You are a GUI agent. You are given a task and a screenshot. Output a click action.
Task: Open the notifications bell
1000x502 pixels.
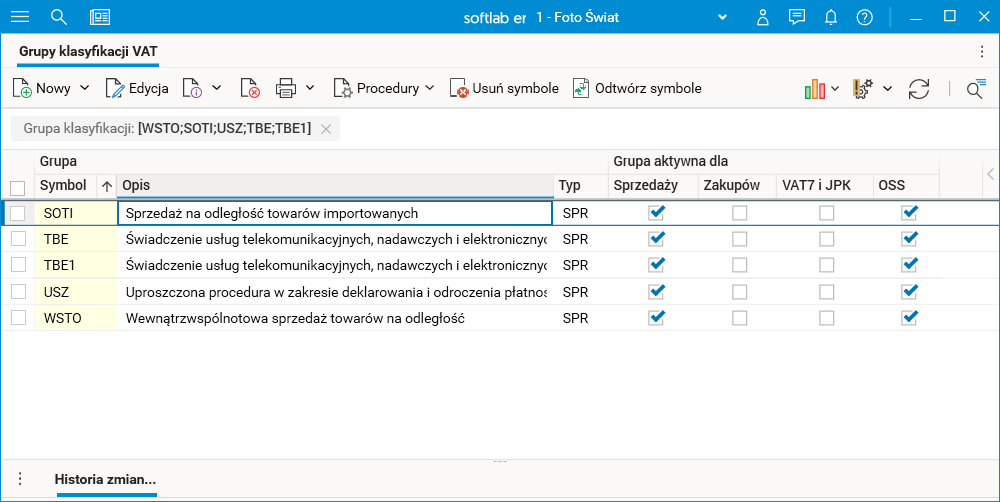click(x=831, y=17)
